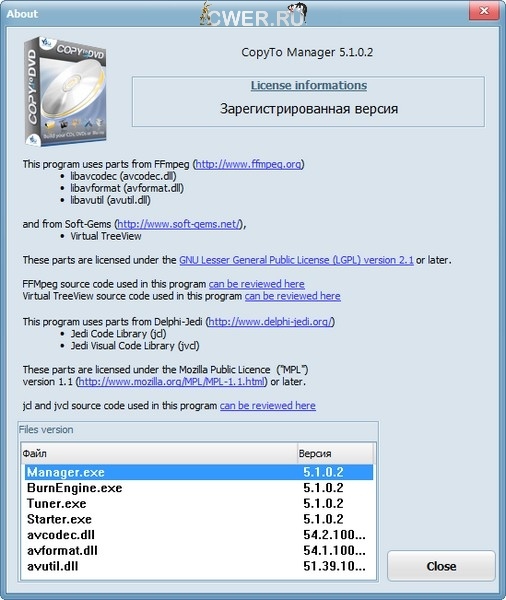This screenshot has height=600, width=506.
Task: Click the CopyToDVD product box image
Action: 65,92
